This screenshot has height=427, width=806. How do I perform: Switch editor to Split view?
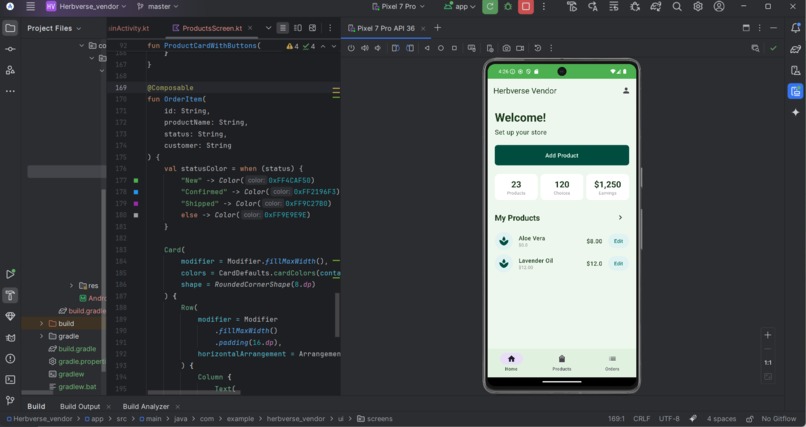pos(298,28)
